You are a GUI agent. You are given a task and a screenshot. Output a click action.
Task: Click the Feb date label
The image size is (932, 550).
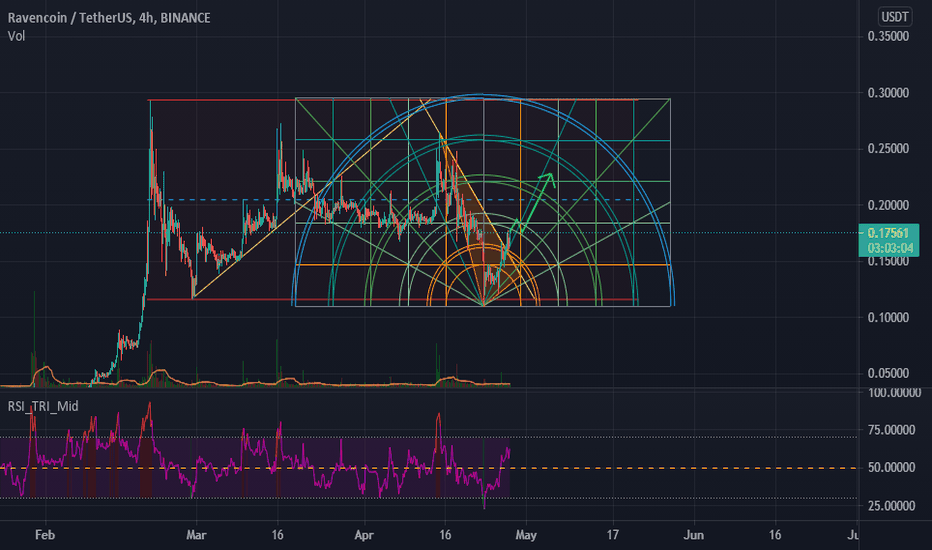(x=45, y=535)
